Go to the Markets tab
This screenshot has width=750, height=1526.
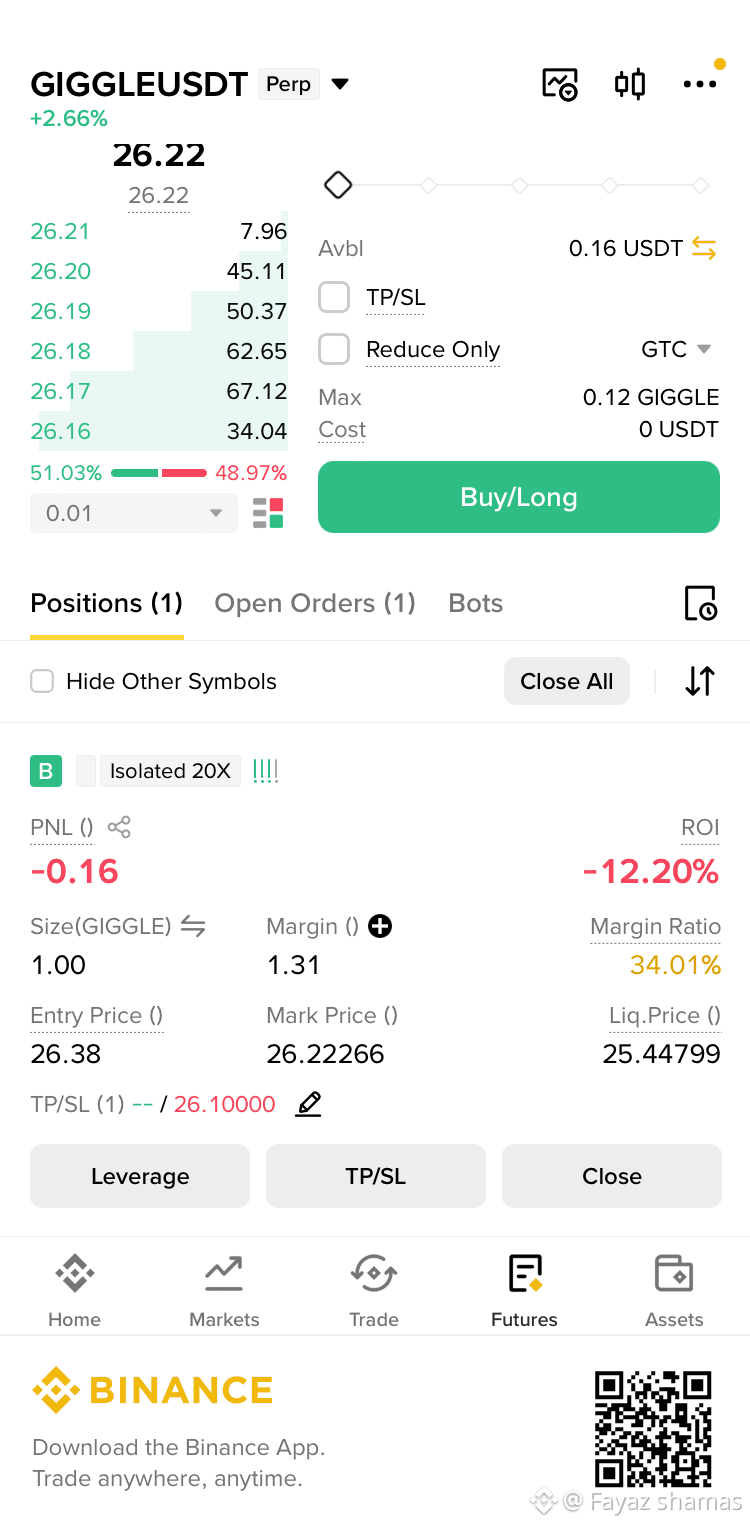224,1291
